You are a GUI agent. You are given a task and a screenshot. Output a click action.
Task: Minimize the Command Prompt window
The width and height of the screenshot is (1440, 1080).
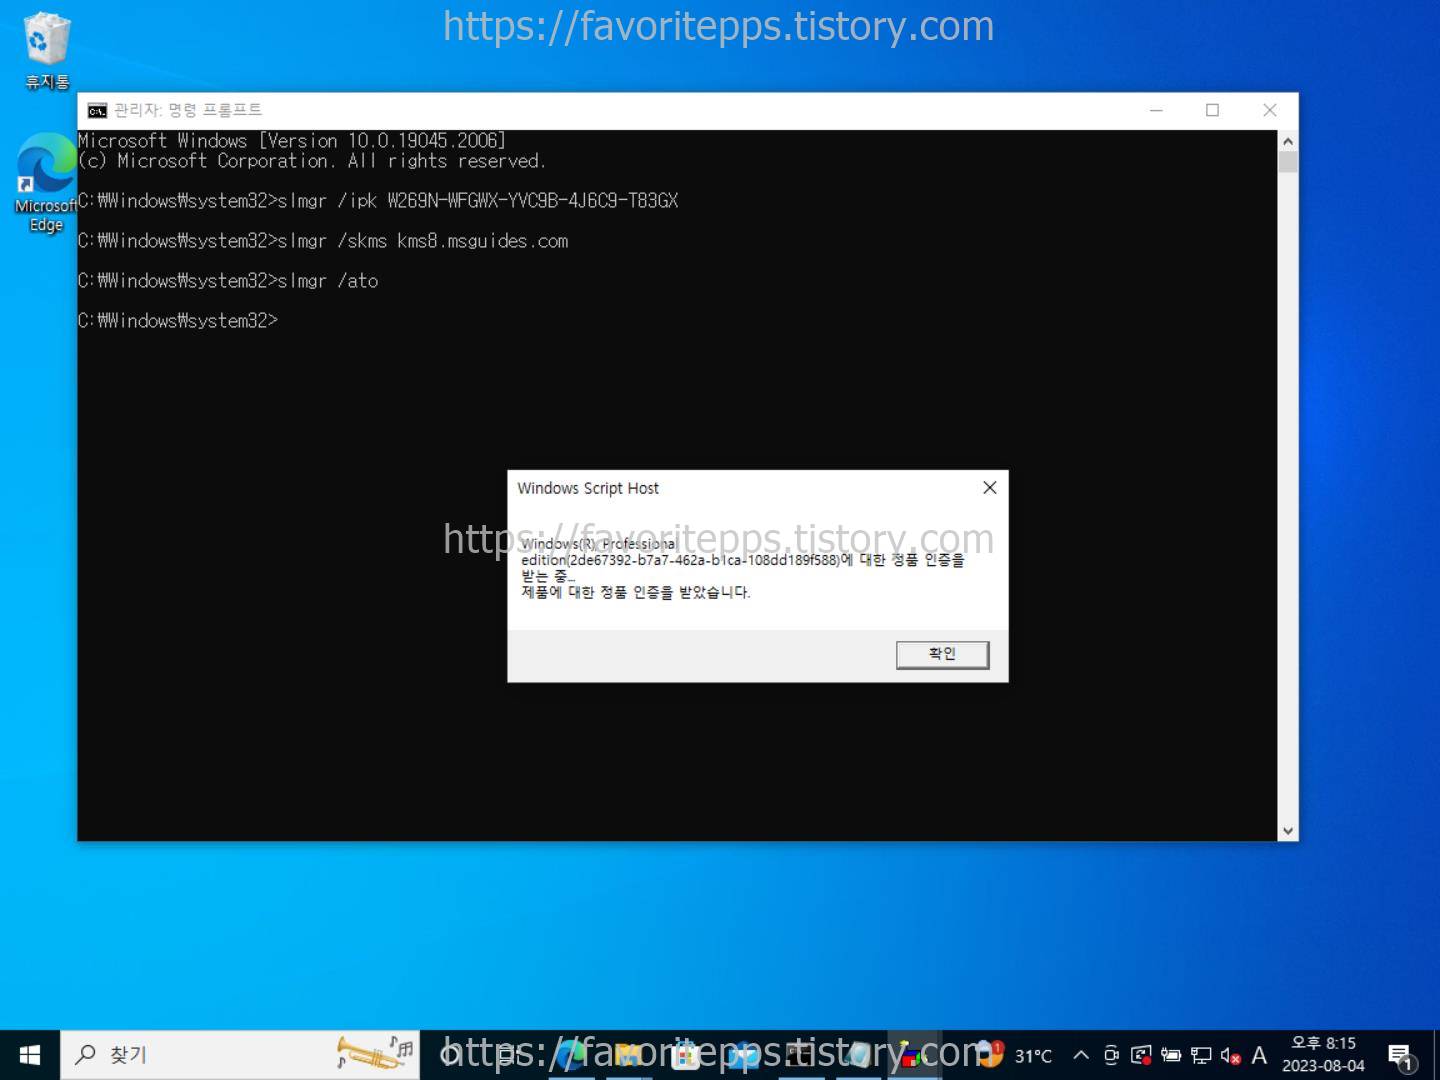[x=1156, y=110]
